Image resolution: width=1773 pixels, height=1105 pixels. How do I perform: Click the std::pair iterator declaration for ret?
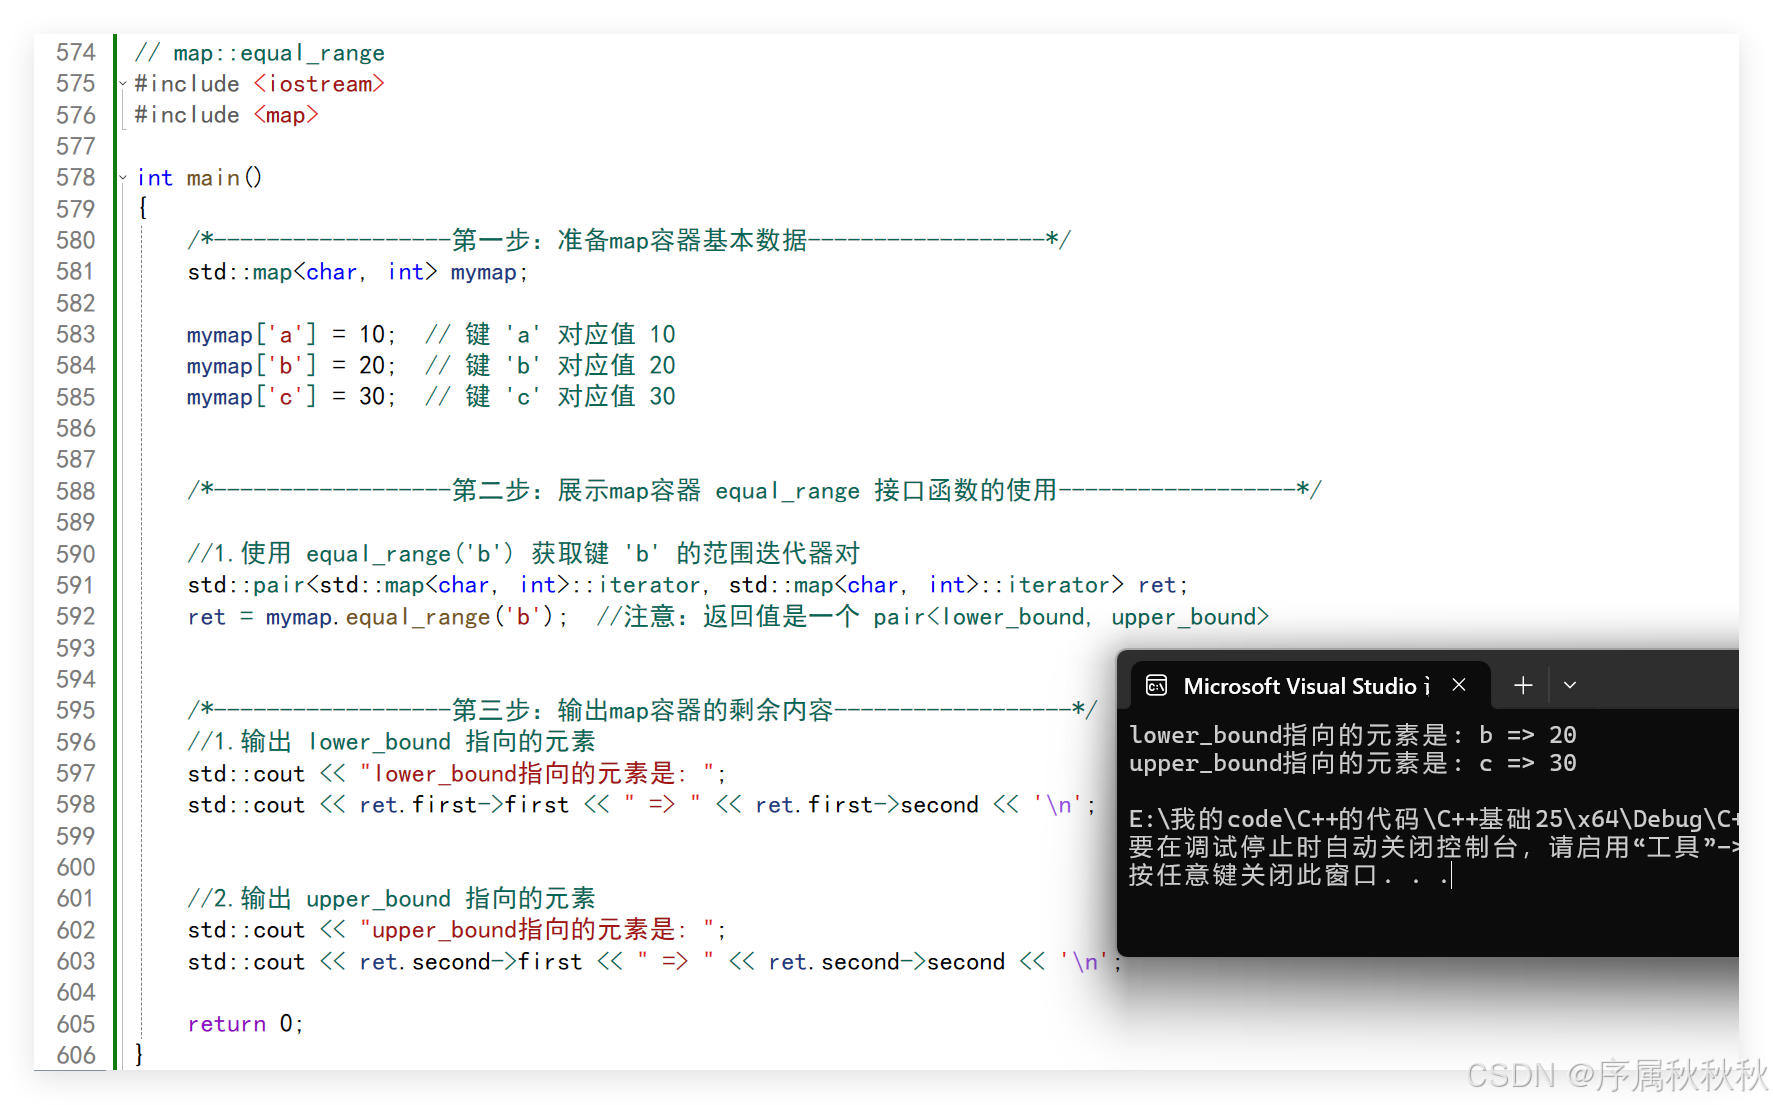[688, 584]
